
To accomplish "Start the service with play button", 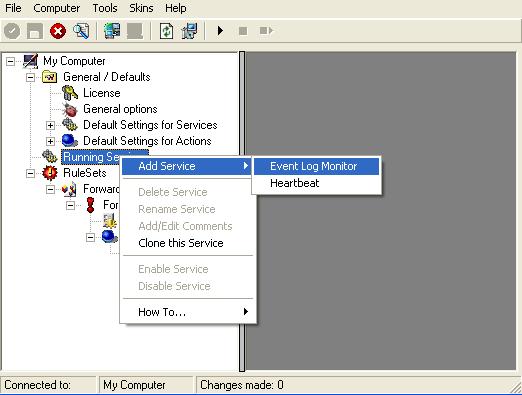I will (x=220, y=31).
